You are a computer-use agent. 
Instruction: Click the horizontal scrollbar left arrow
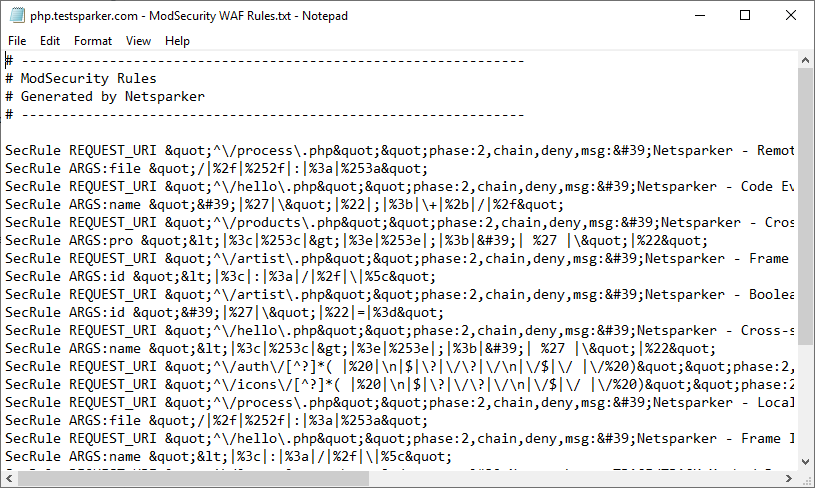point(9,479)
